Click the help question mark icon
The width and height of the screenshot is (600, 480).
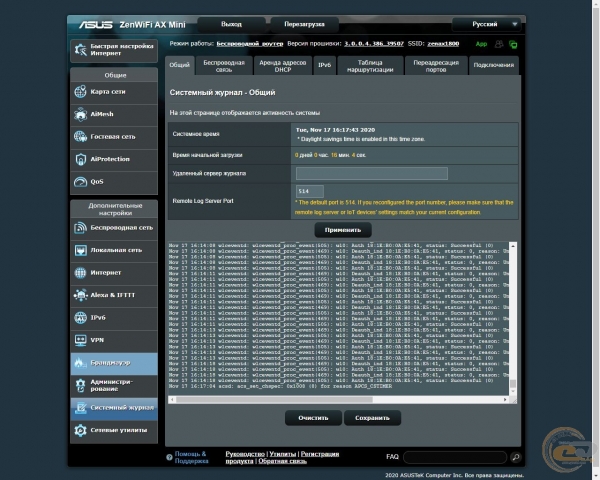coord(169,457)
